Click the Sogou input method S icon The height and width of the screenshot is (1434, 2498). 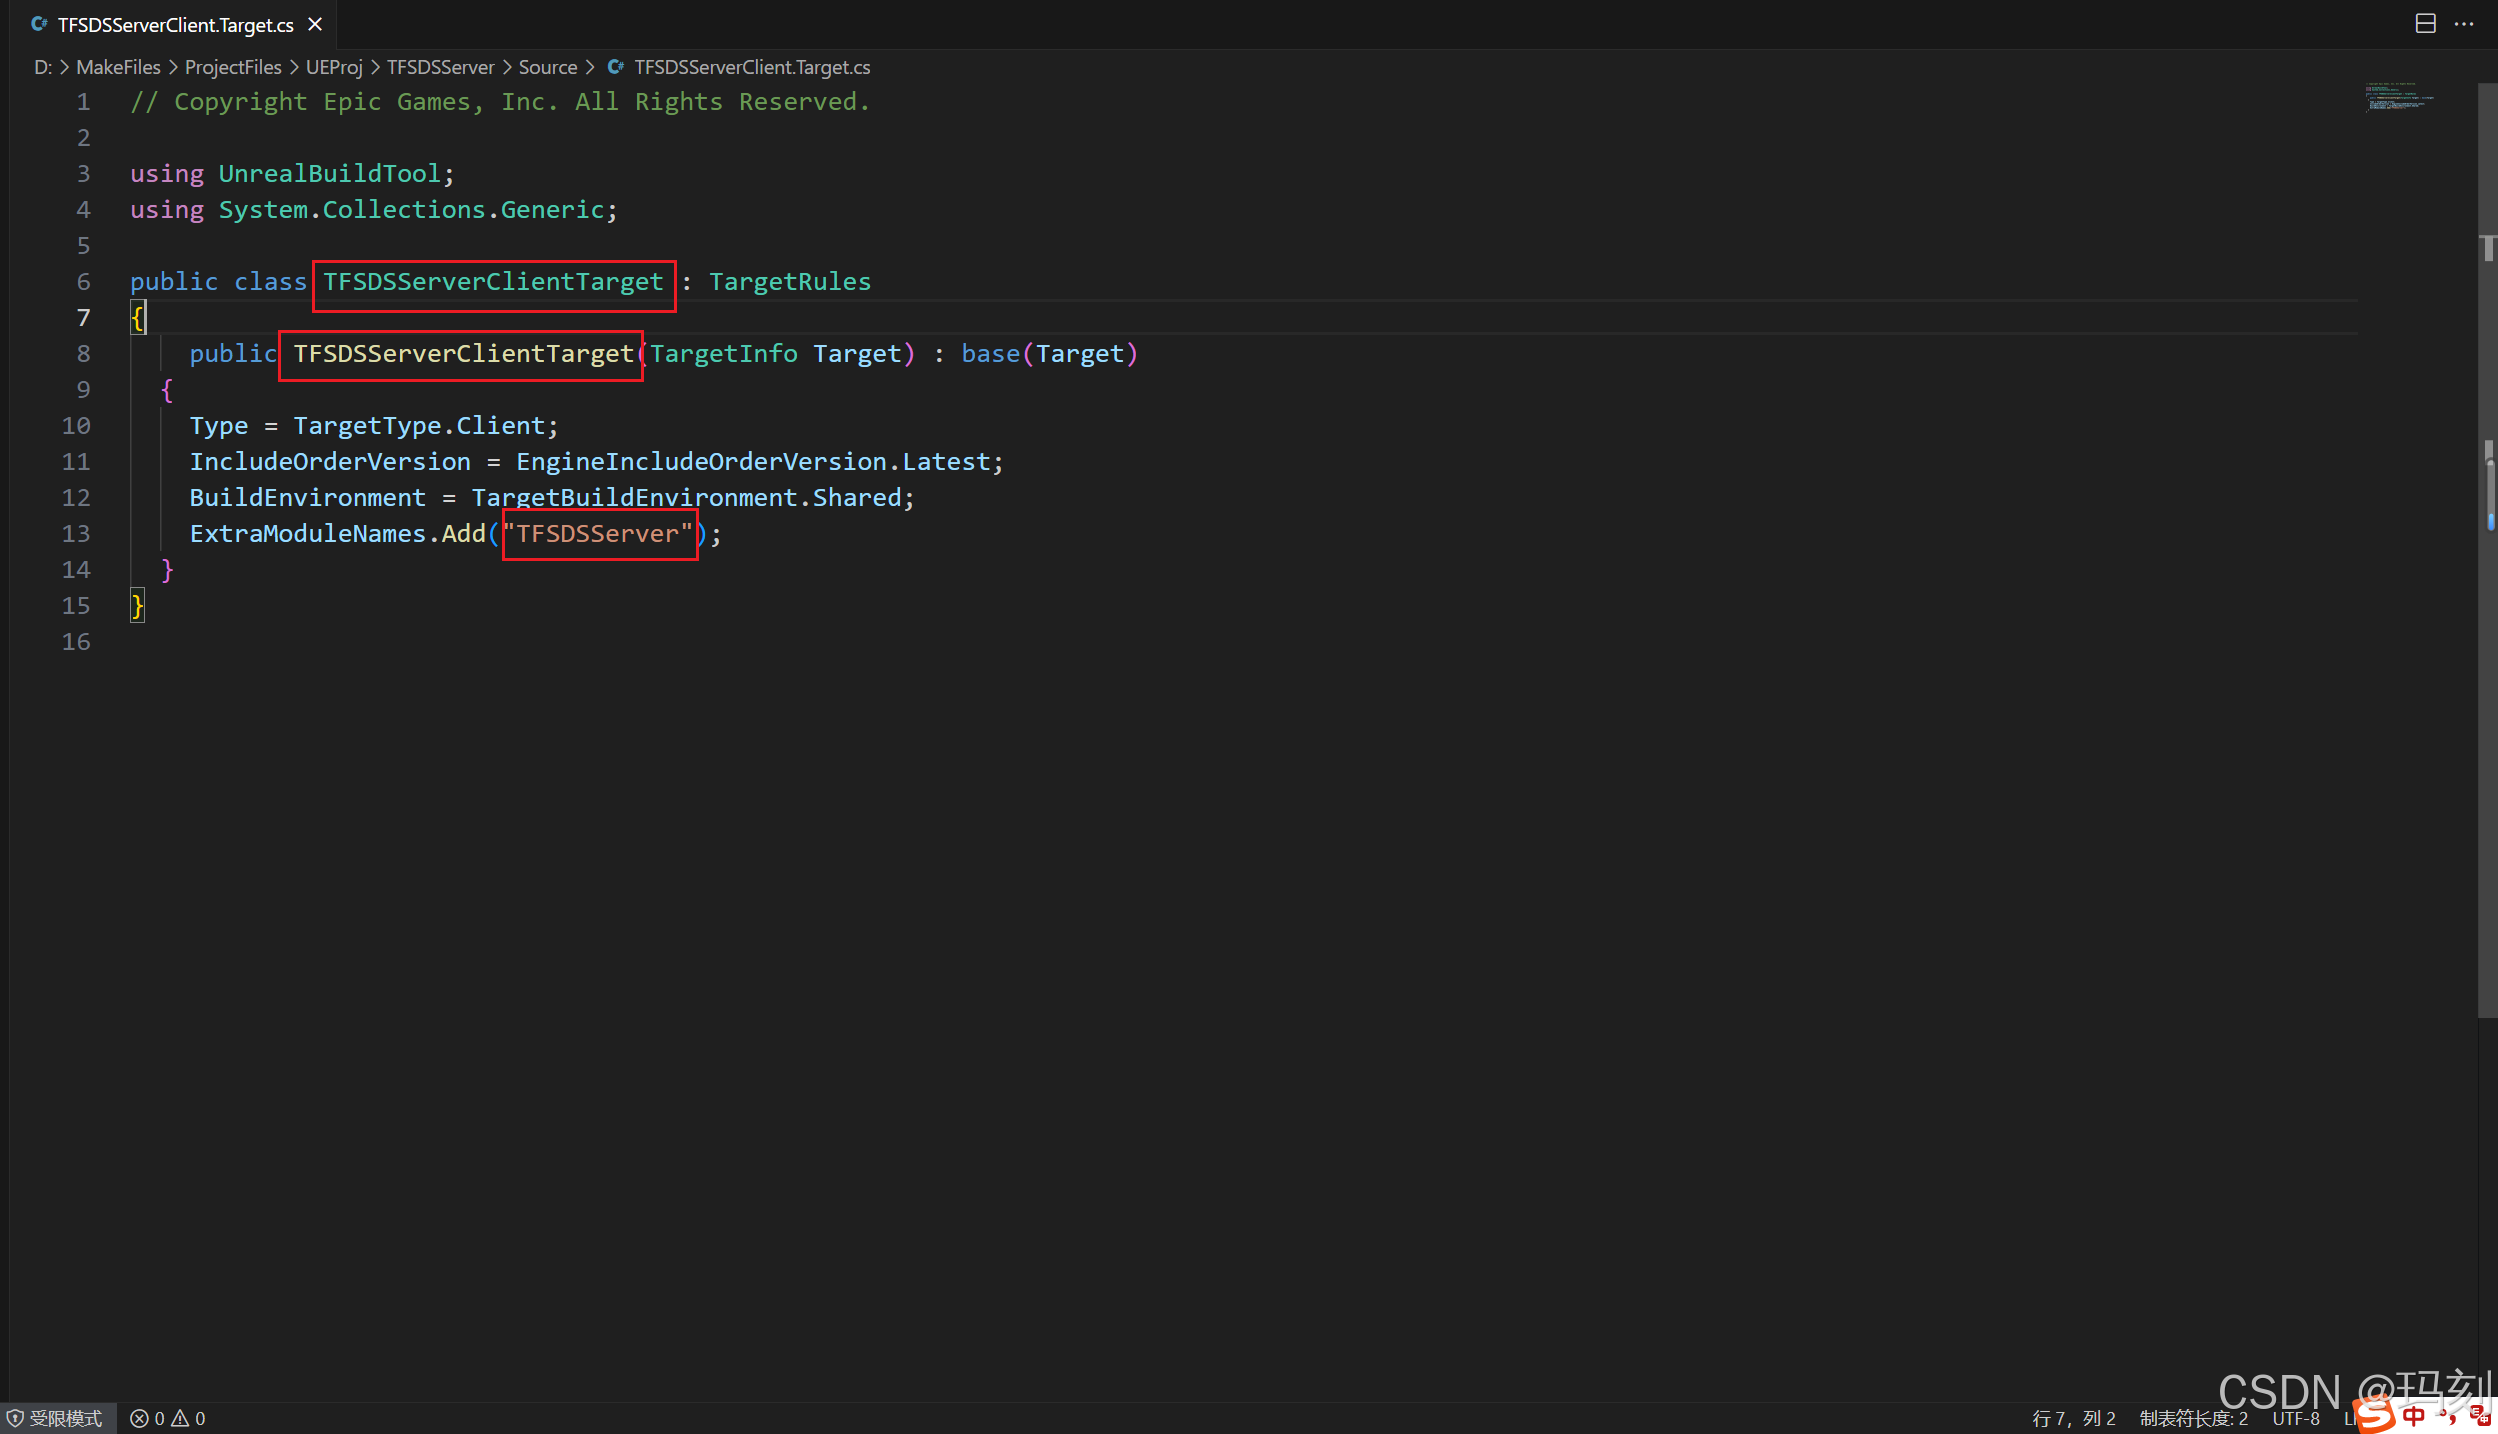coord(2375,1414)
